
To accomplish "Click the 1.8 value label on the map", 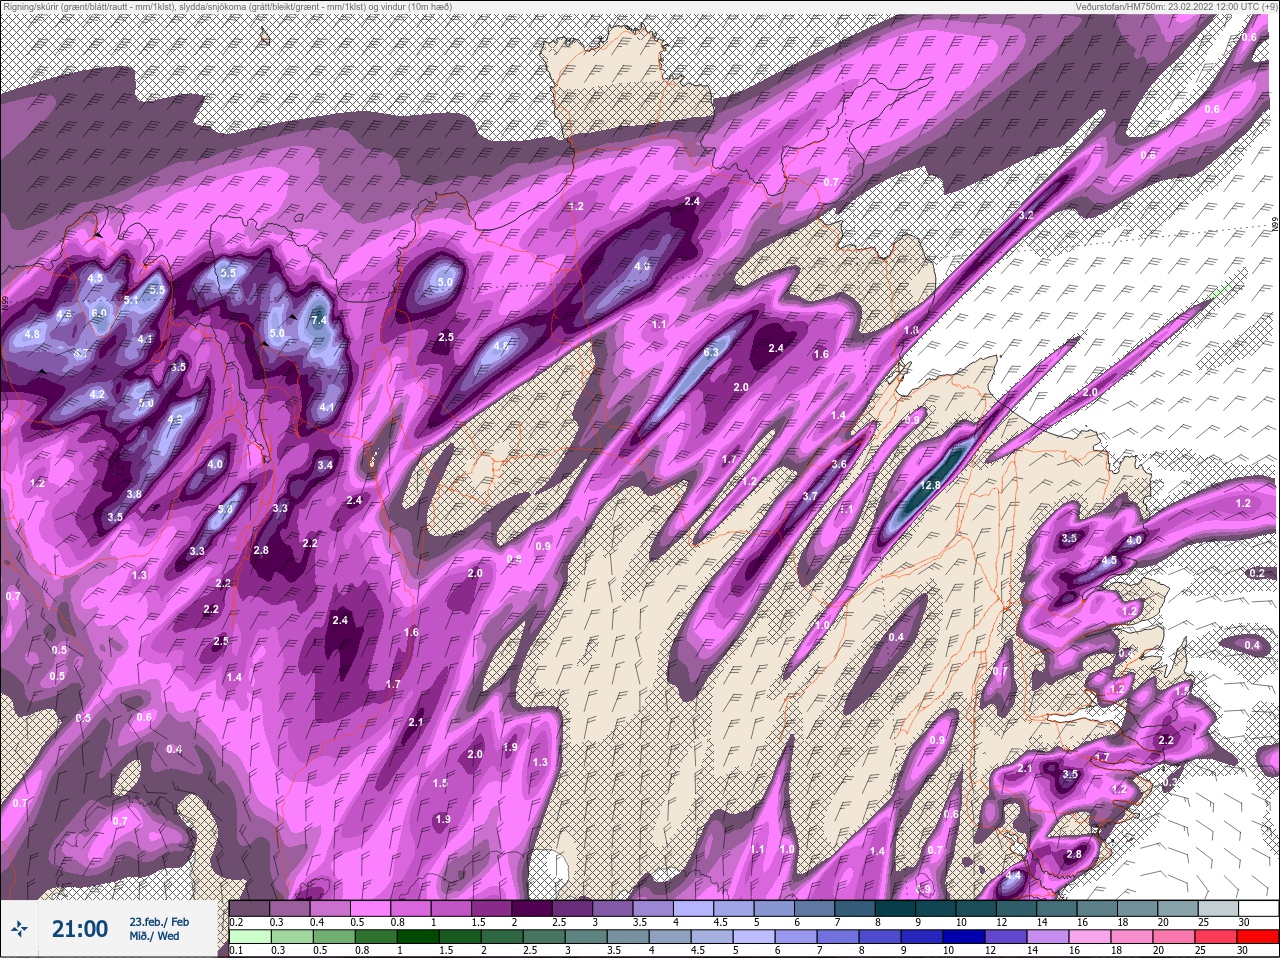I will point(911,330).
